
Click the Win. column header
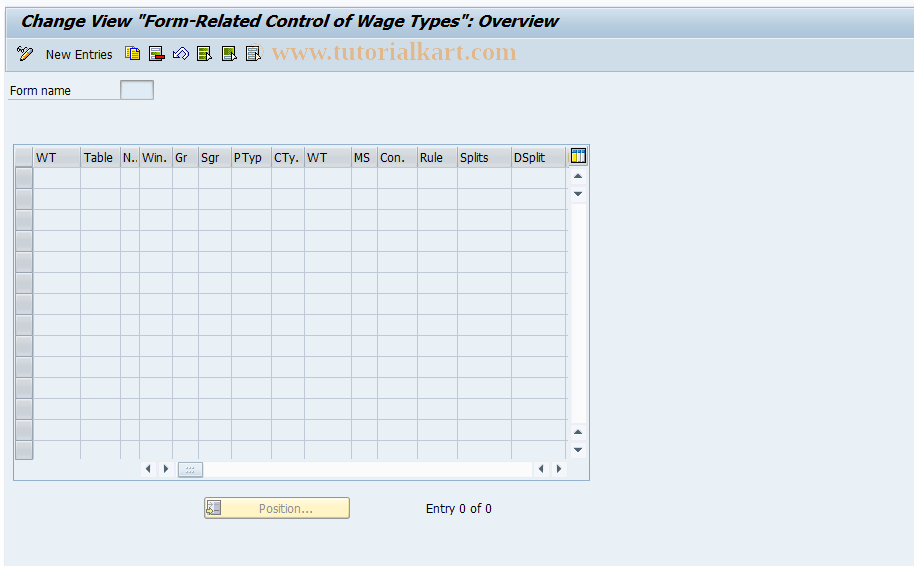pos(156,157)
